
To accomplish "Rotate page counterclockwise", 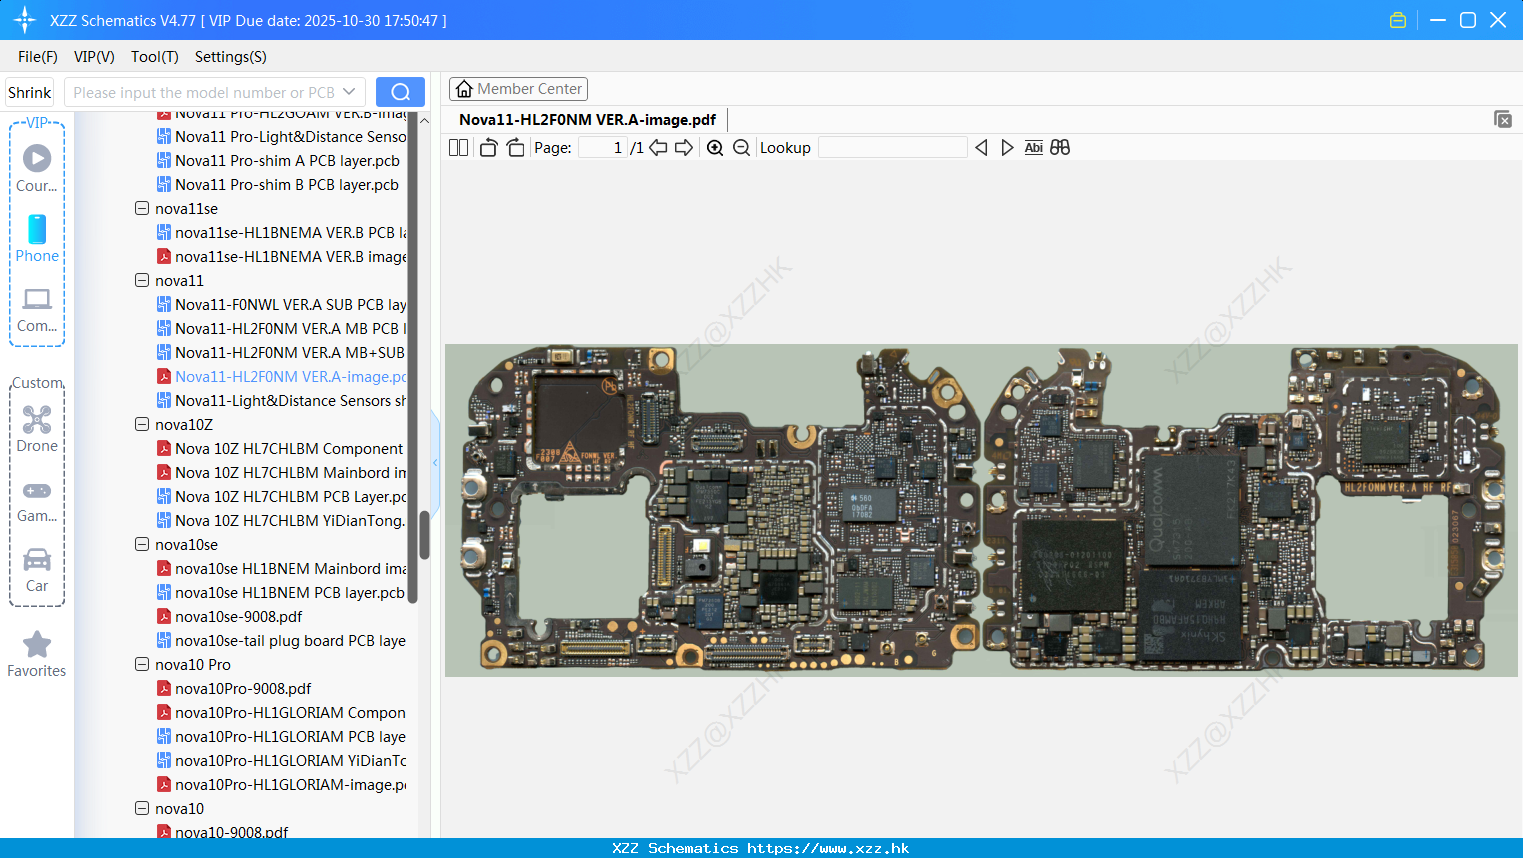I will point(488,148).
